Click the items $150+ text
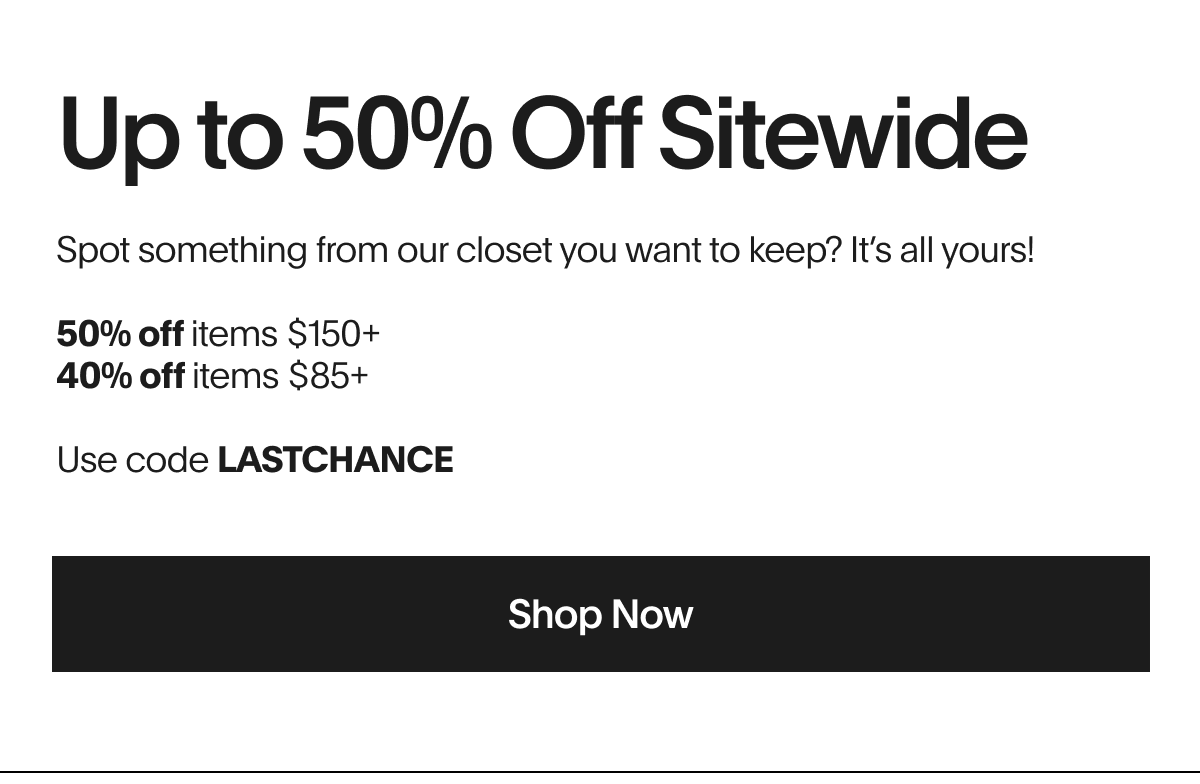 285,333
